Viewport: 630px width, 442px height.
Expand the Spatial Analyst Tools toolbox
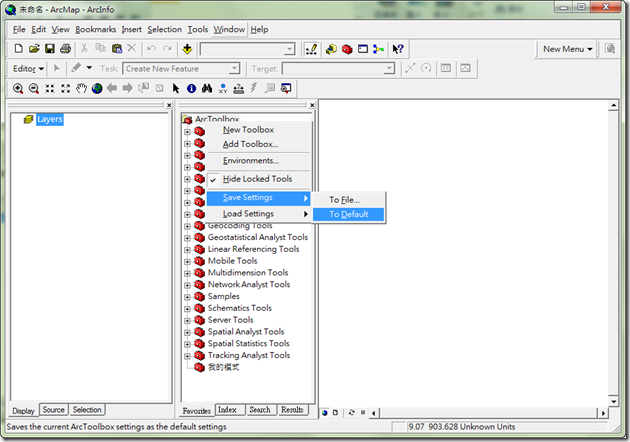pos(187,332)
